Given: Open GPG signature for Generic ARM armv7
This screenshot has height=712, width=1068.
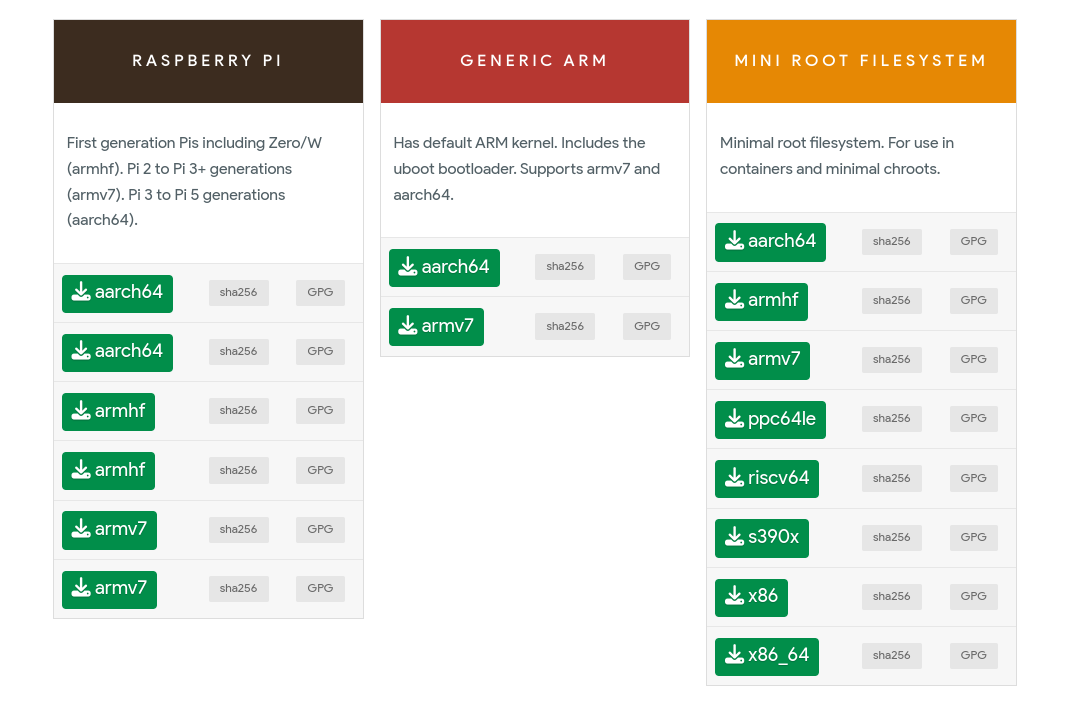Looking at the screenshot, I should point(646,326).
